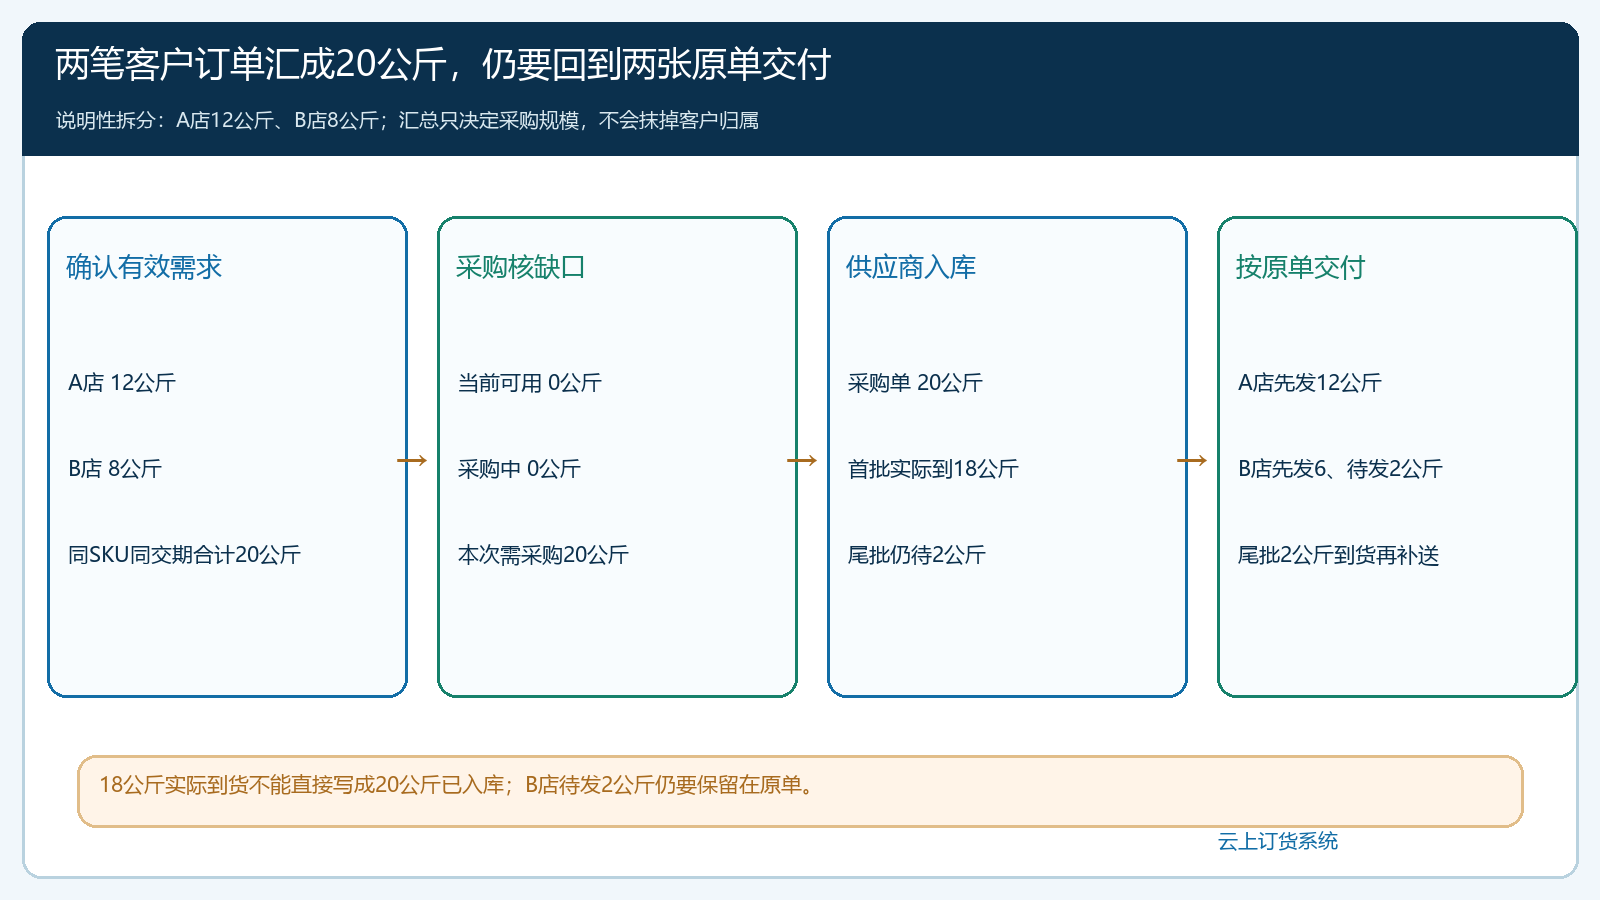Select the line 采购中 0公斤
This screenshot has width=1600, height=900.
point(519,469)
